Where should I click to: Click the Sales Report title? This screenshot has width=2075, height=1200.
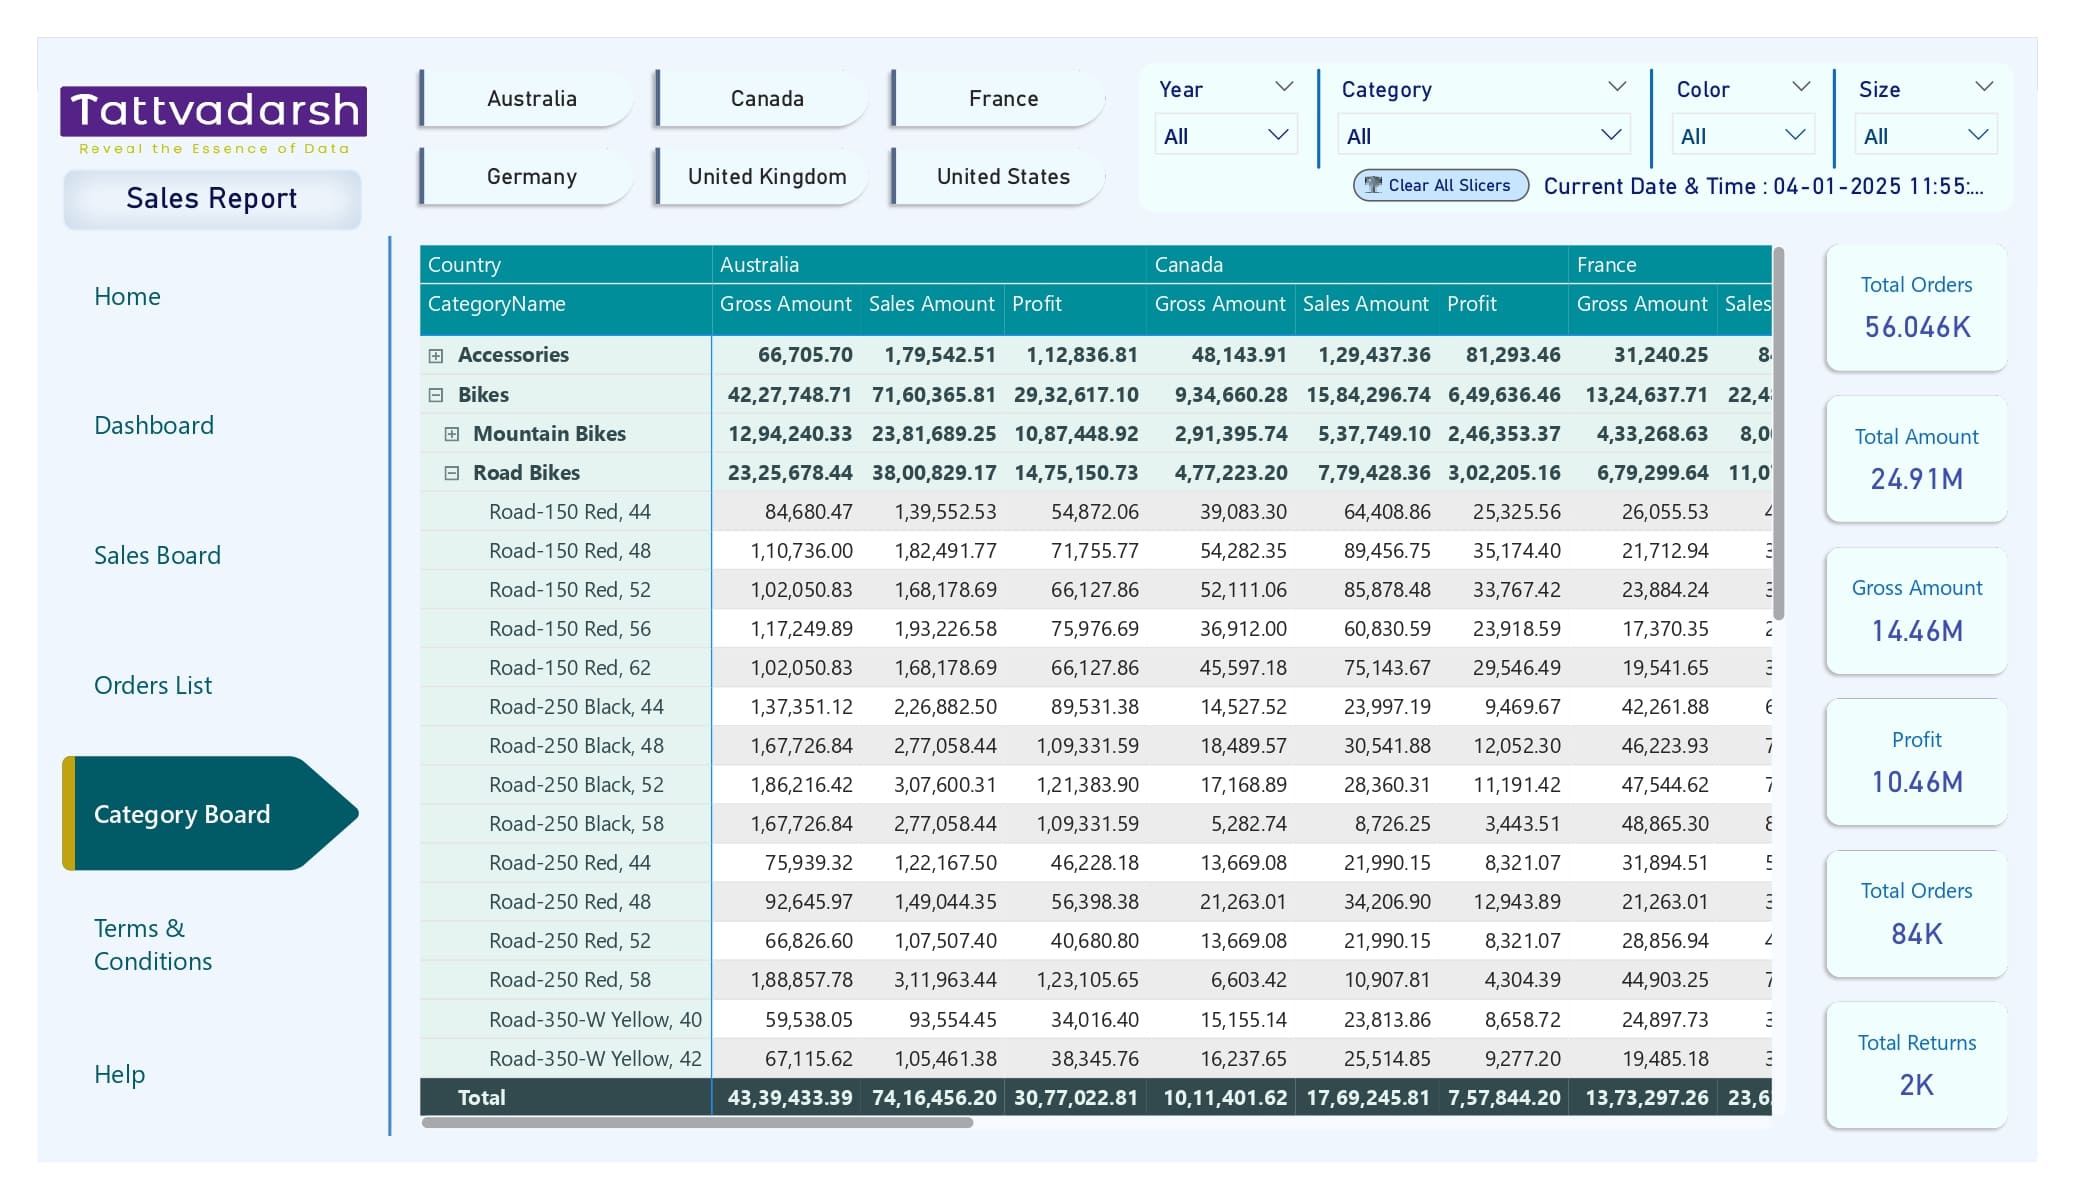click(x=212, y=198)
